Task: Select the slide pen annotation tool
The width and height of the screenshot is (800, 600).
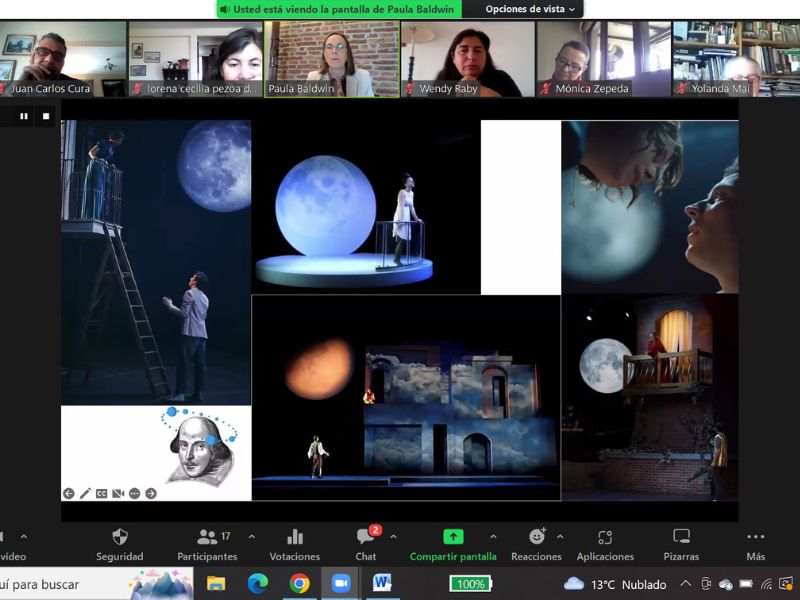Action: [x=85, y=493]
